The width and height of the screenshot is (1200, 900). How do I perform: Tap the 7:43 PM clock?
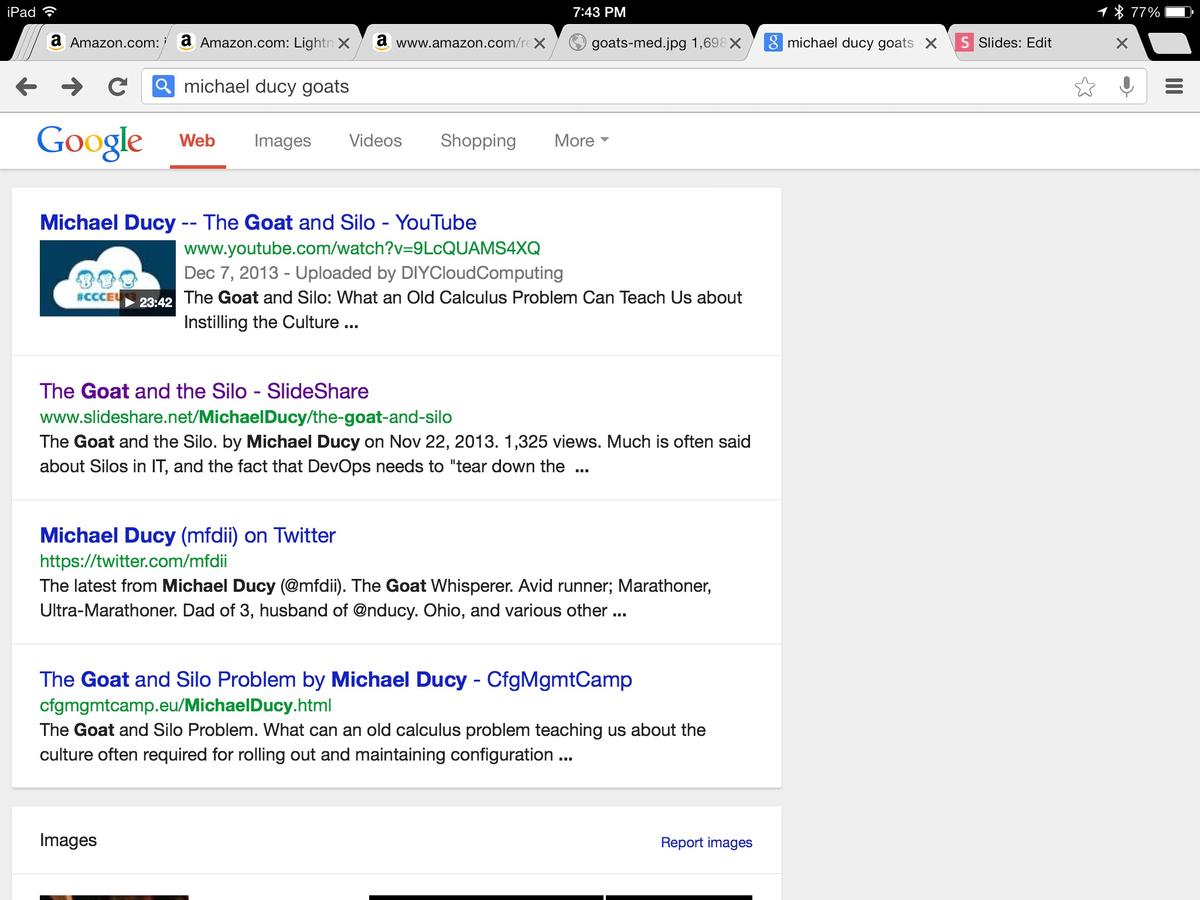point(599,12)
